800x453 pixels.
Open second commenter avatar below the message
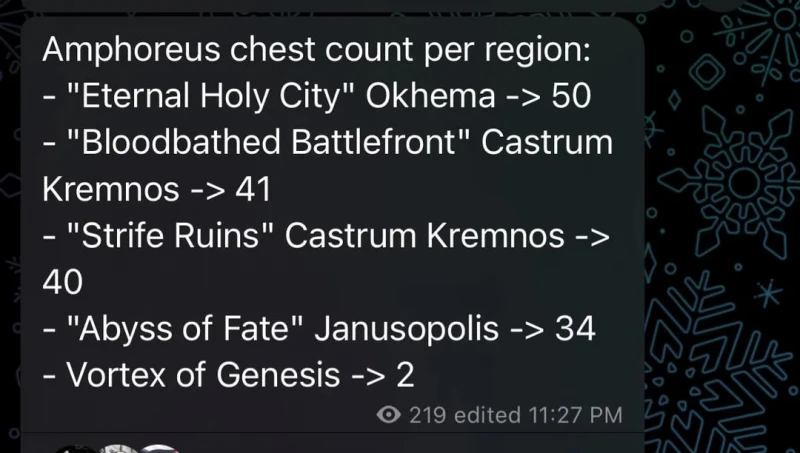(118, 449)
